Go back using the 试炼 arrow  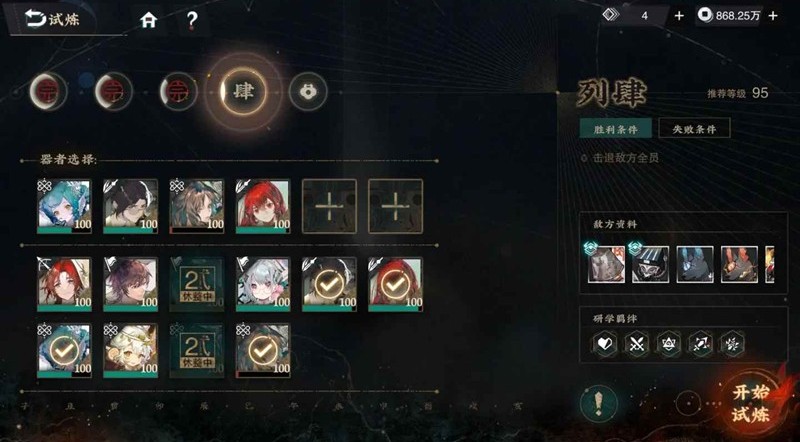52,20
